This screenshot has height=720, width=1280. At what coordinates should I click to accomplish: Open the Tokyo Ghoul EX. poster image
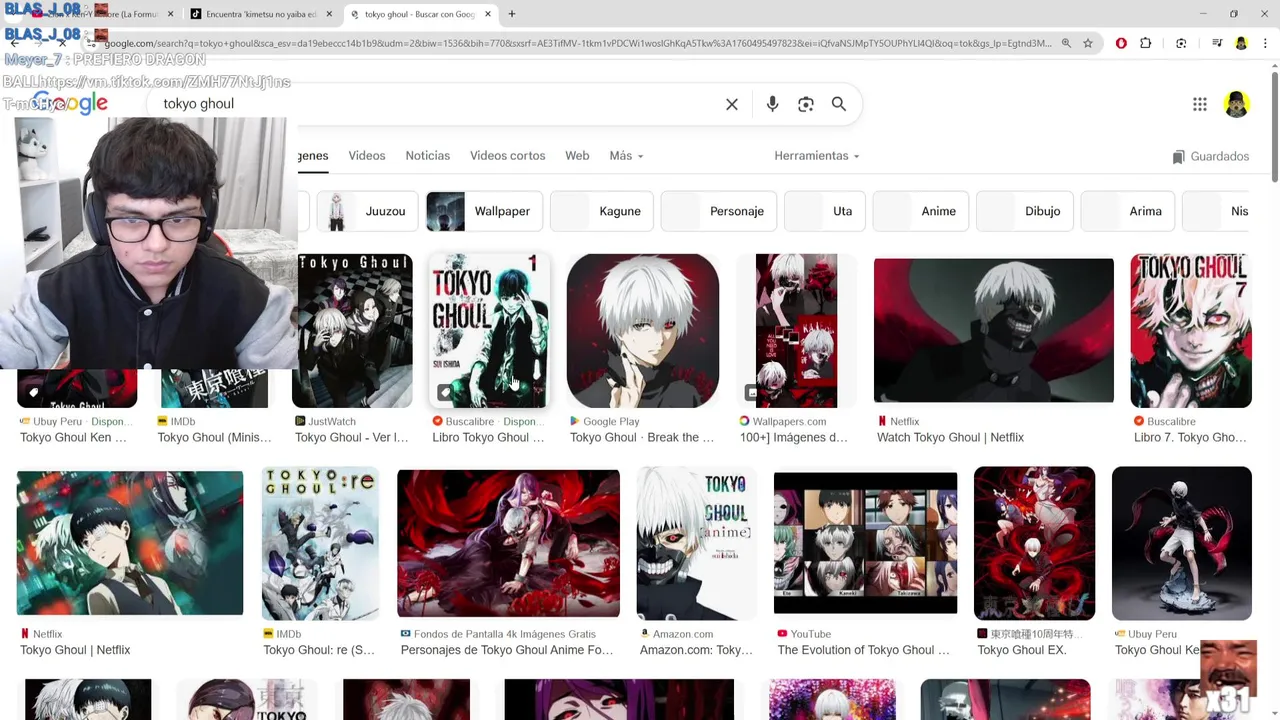[x=1034, y=543]
